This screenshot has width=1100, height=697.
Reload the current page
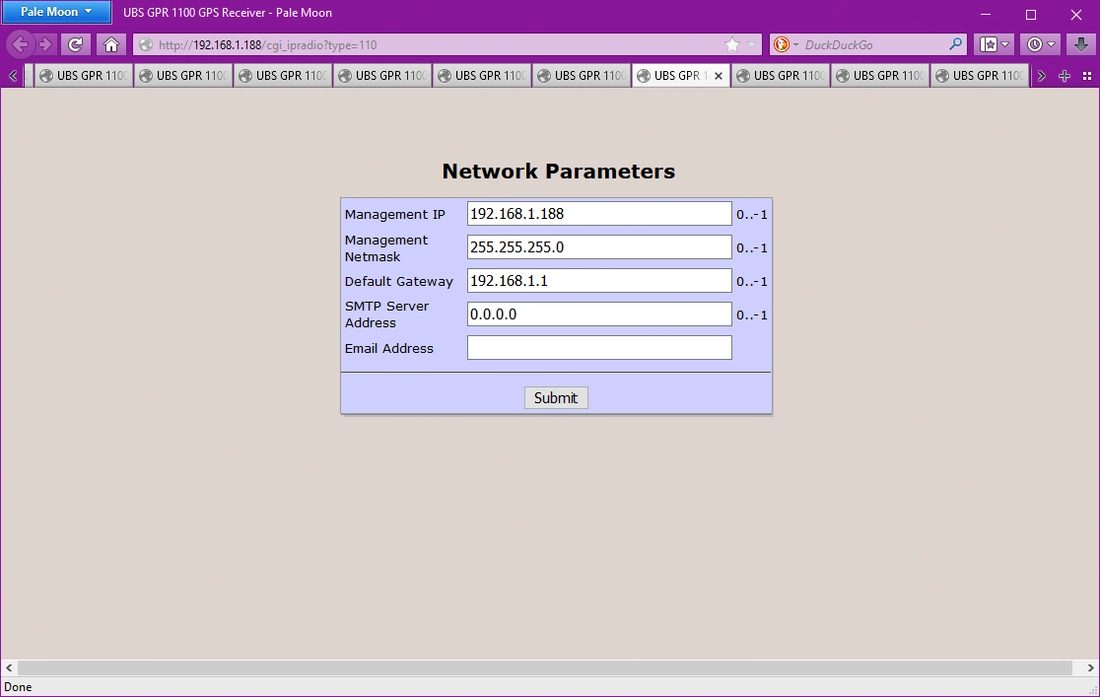(75, 45)
